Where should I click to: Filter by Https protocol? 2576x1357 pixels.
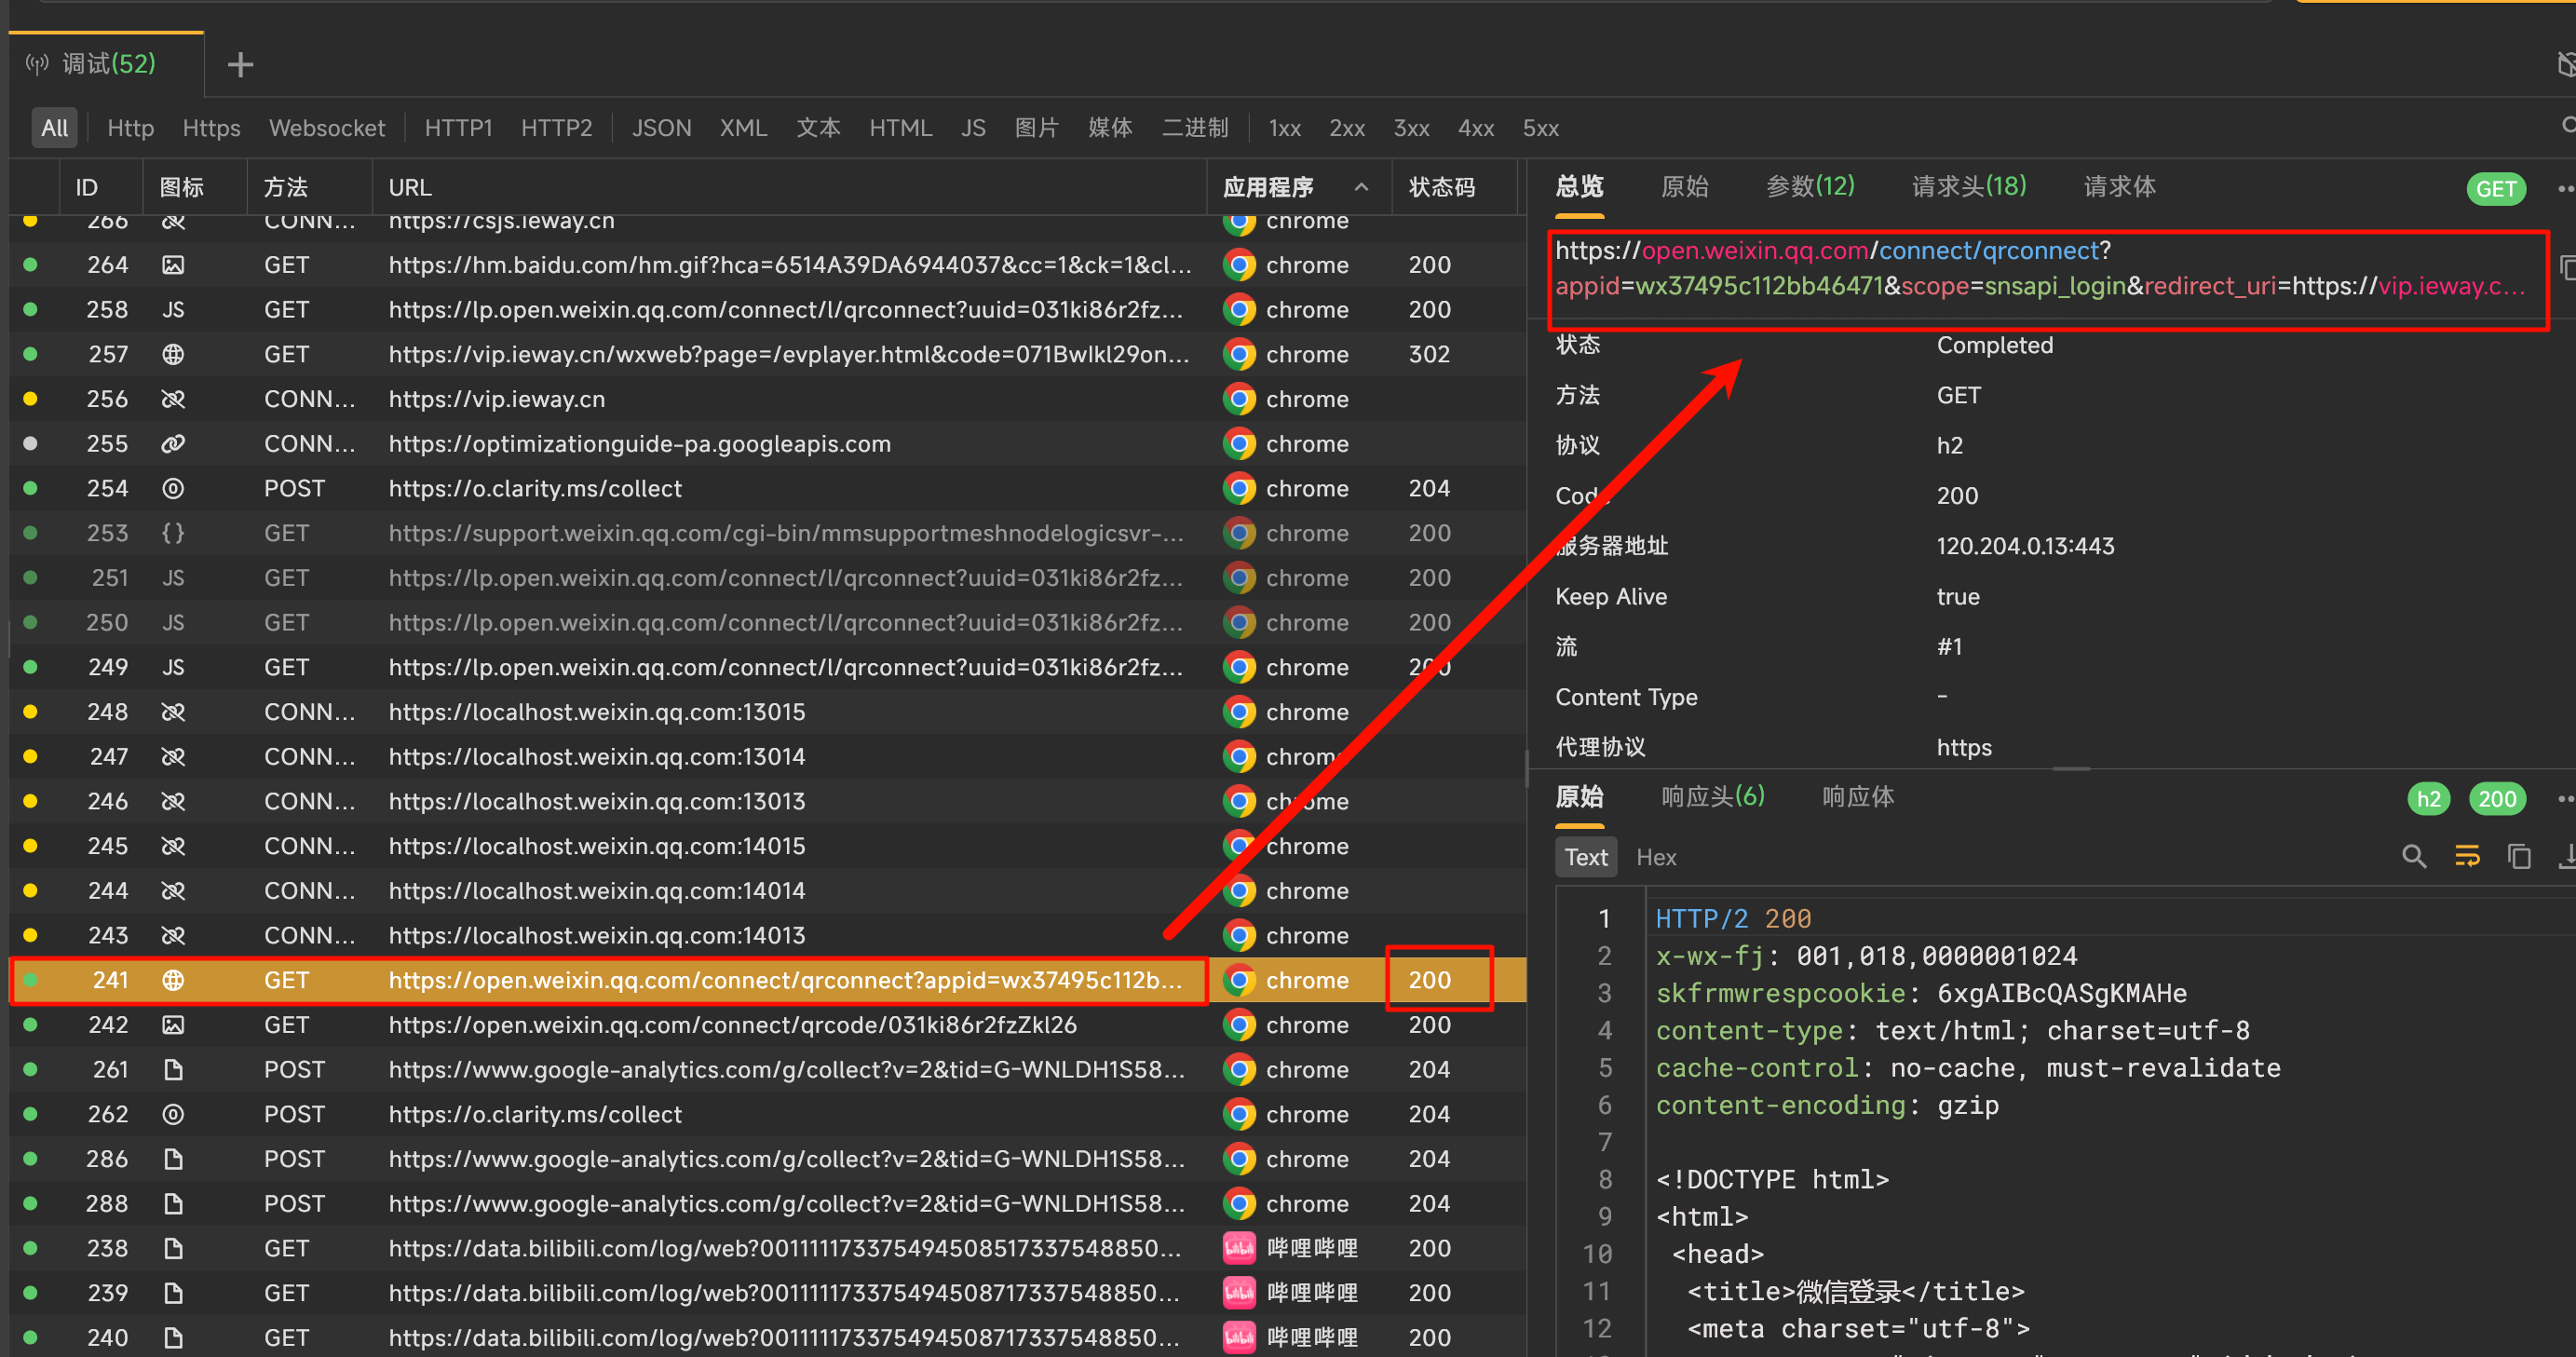pyautogui.click(x=211, y=128)
